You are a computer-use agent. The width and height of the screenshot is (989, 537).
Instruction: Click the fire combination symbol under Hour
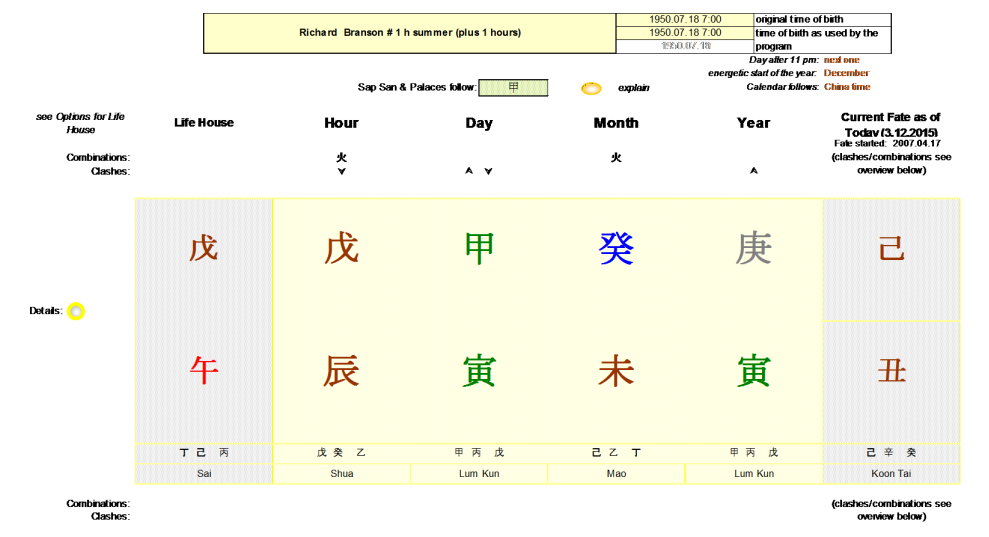click(x=341, y=157)
